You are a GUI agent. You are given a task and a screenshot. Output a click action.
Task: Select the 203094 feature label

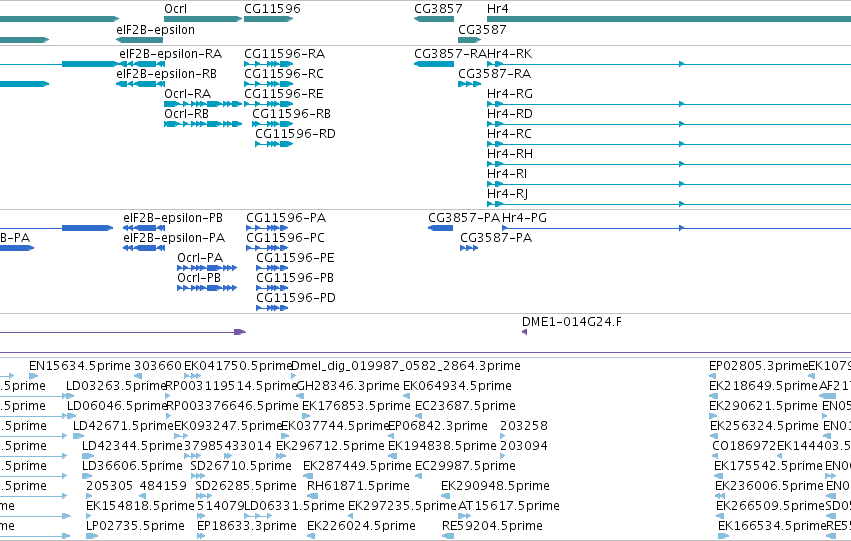coord(524,447)
